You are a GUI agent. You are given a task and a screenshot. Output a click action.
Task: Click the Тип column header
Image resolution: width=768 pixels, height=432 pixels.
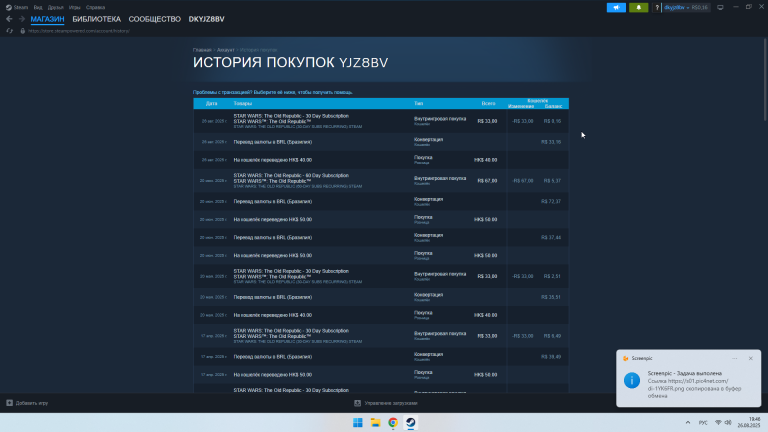click(418, 104)
